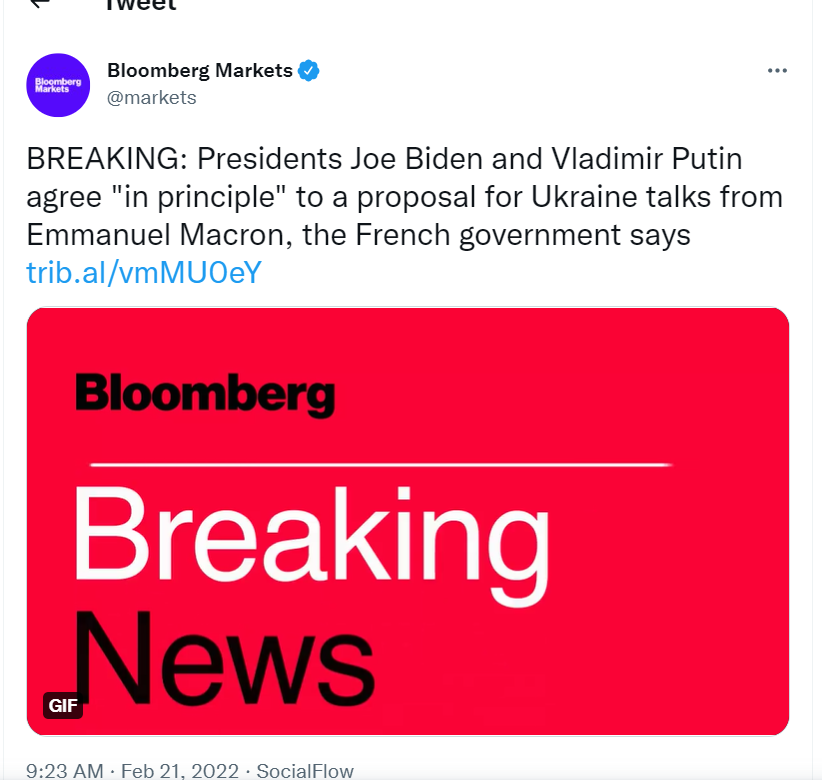Click the Tweet header title
Viewport: 822px width, 780px height.
click(x=140, y=5)
